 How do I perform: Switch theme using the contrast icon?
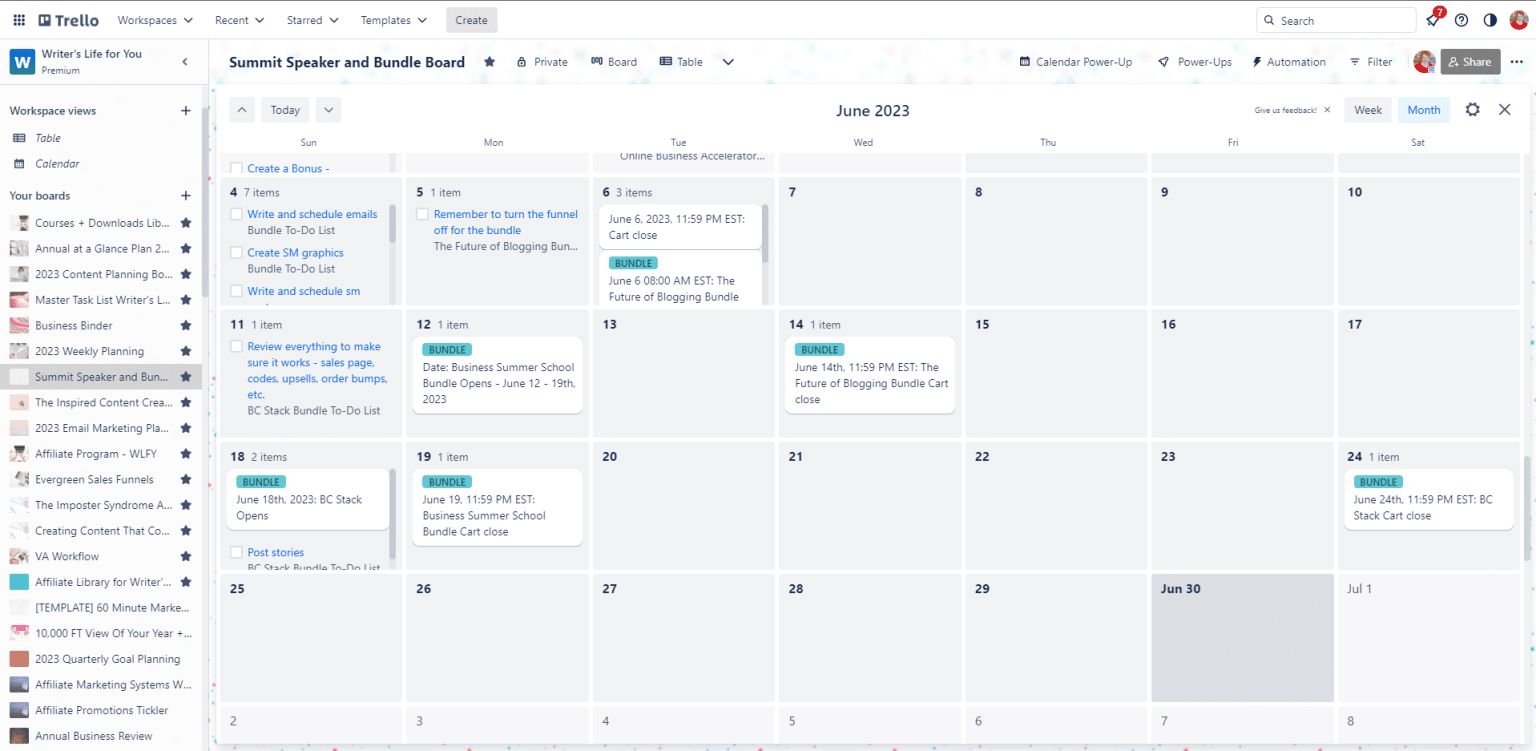(1489, 19)
